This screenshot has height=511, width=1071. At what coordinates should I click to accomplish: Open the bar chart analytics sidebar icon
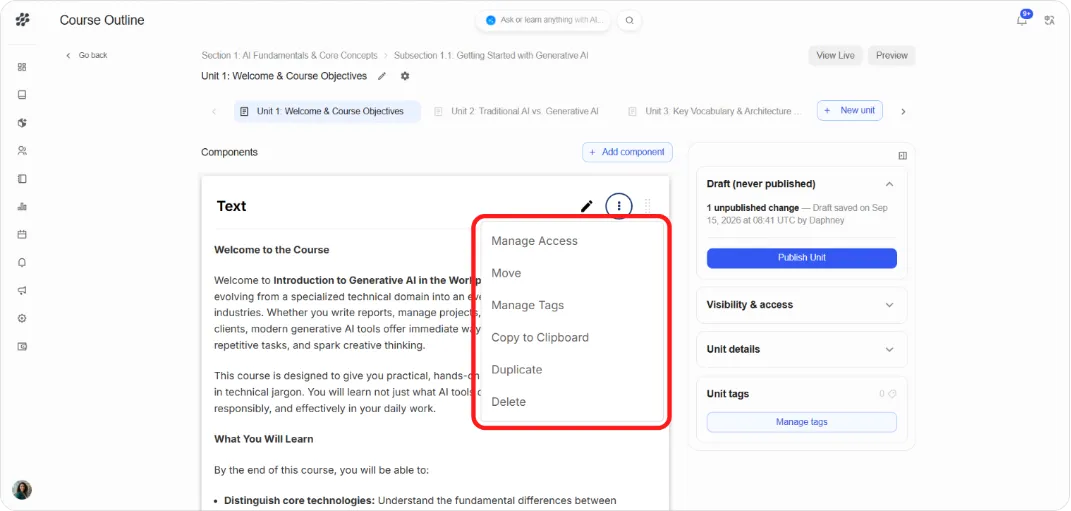pyautogui.click(x=22, y=206)
